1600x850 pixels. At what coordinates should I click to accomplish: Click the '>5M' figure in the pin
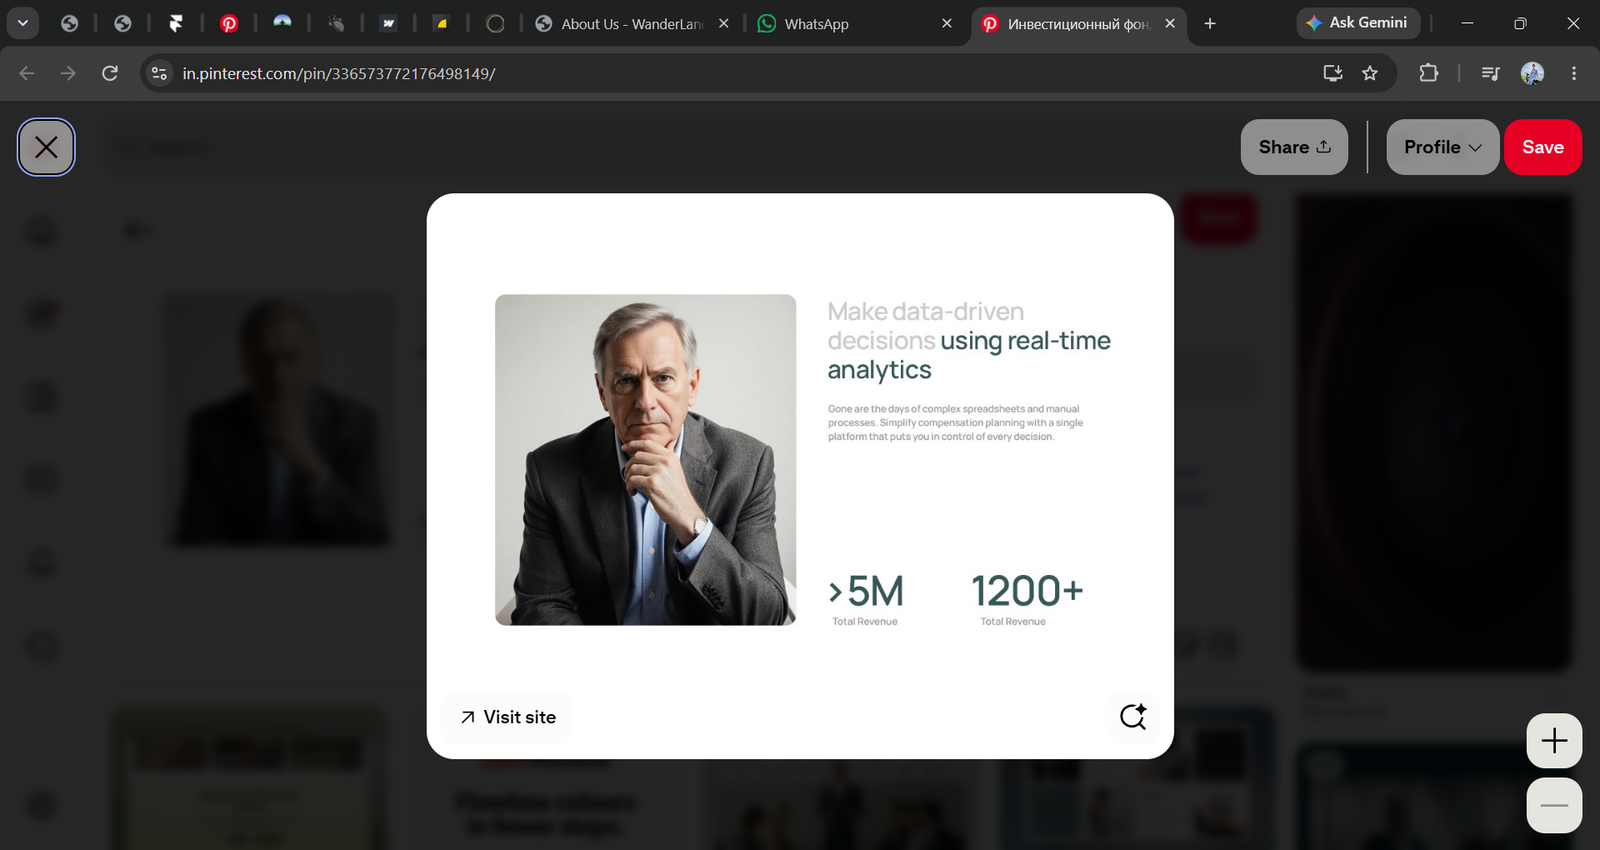pos(866,591)
